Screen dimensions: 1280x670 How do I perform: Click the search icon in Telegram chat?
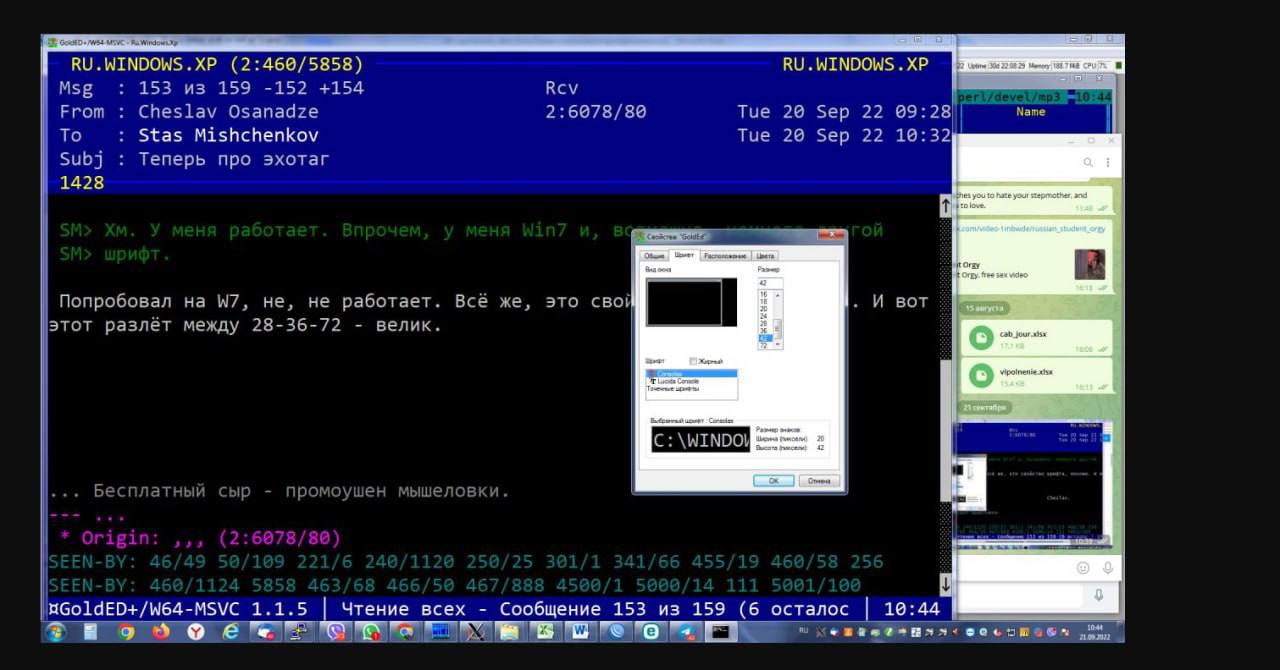coord(1088,162)
